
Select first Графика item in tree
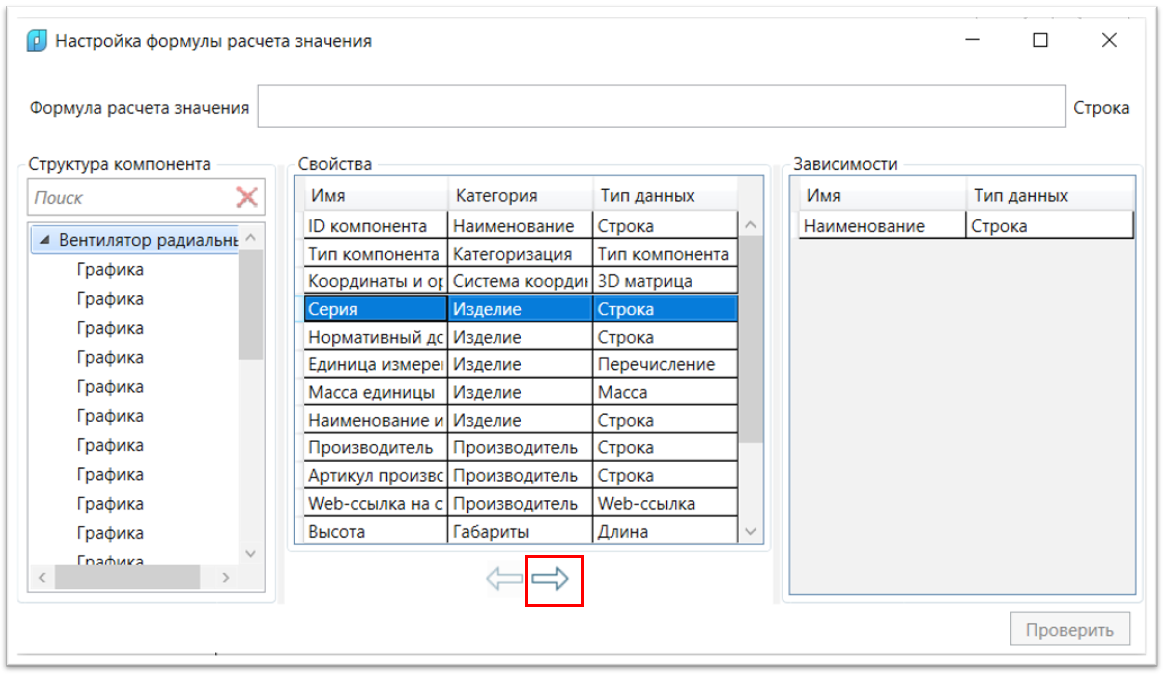click(x=110, y=269)
